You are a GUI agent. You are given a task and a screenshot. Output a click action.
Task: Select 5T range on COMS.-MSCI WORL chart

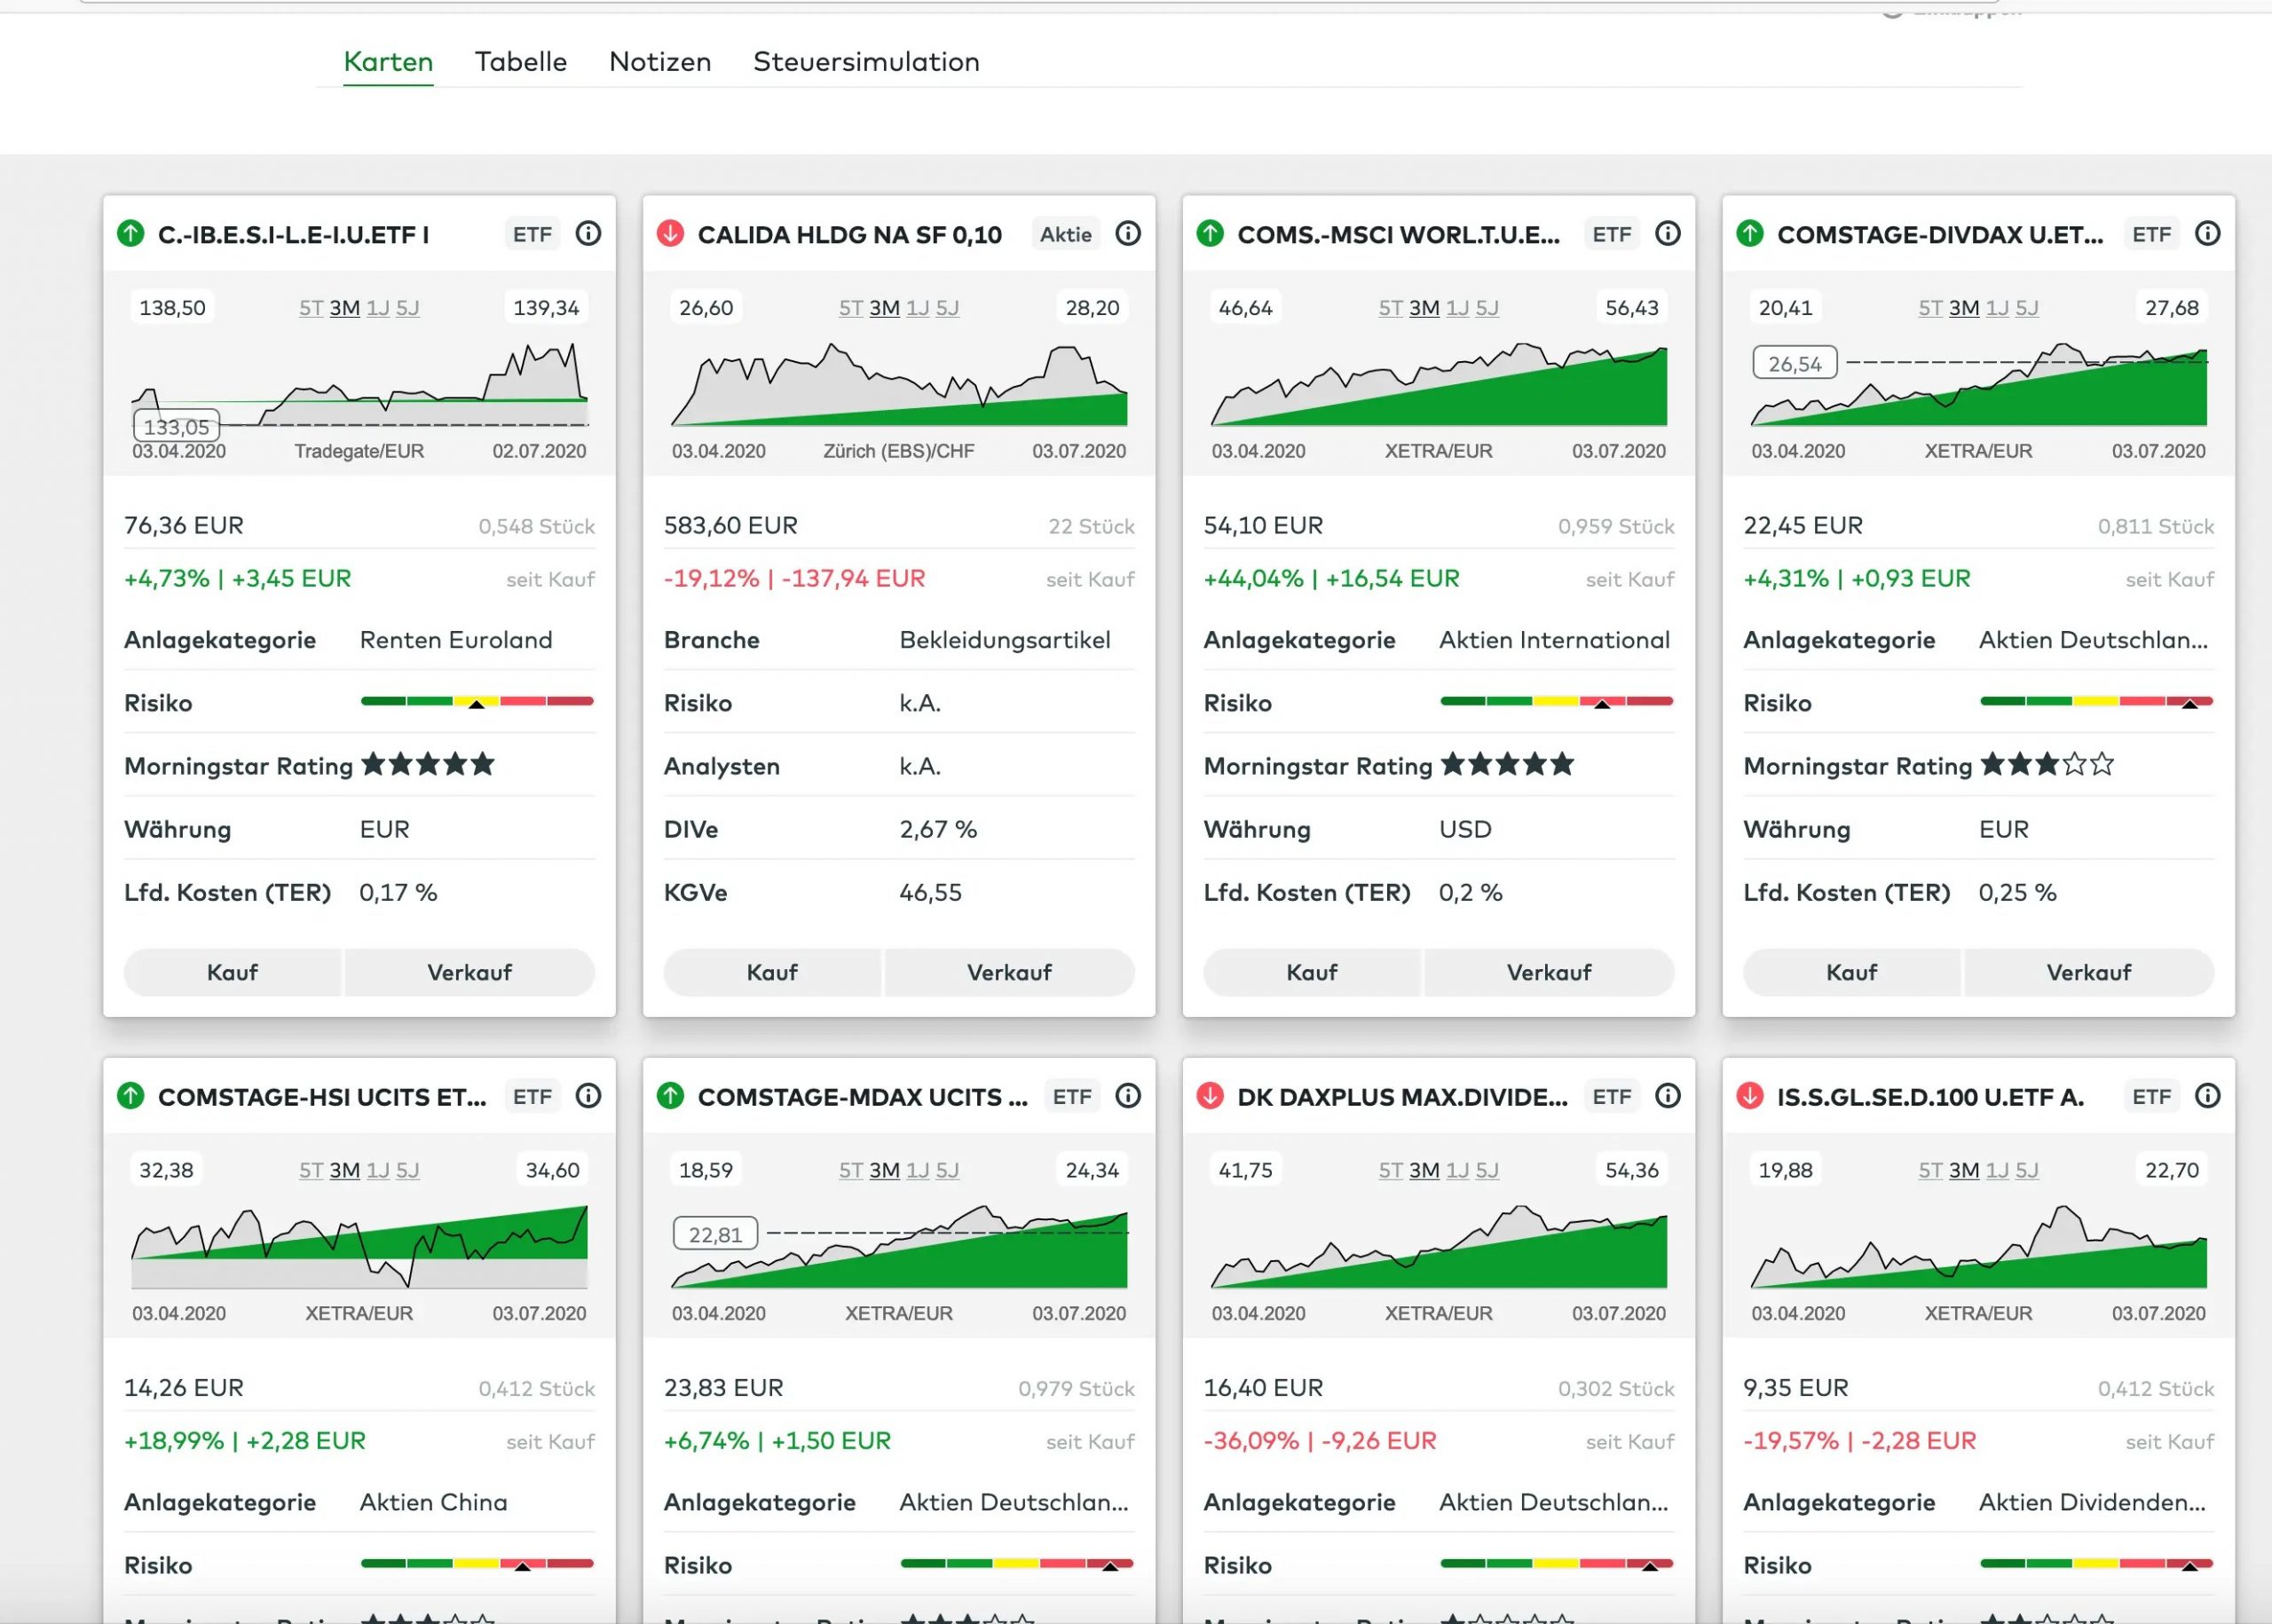[1389, 308]
